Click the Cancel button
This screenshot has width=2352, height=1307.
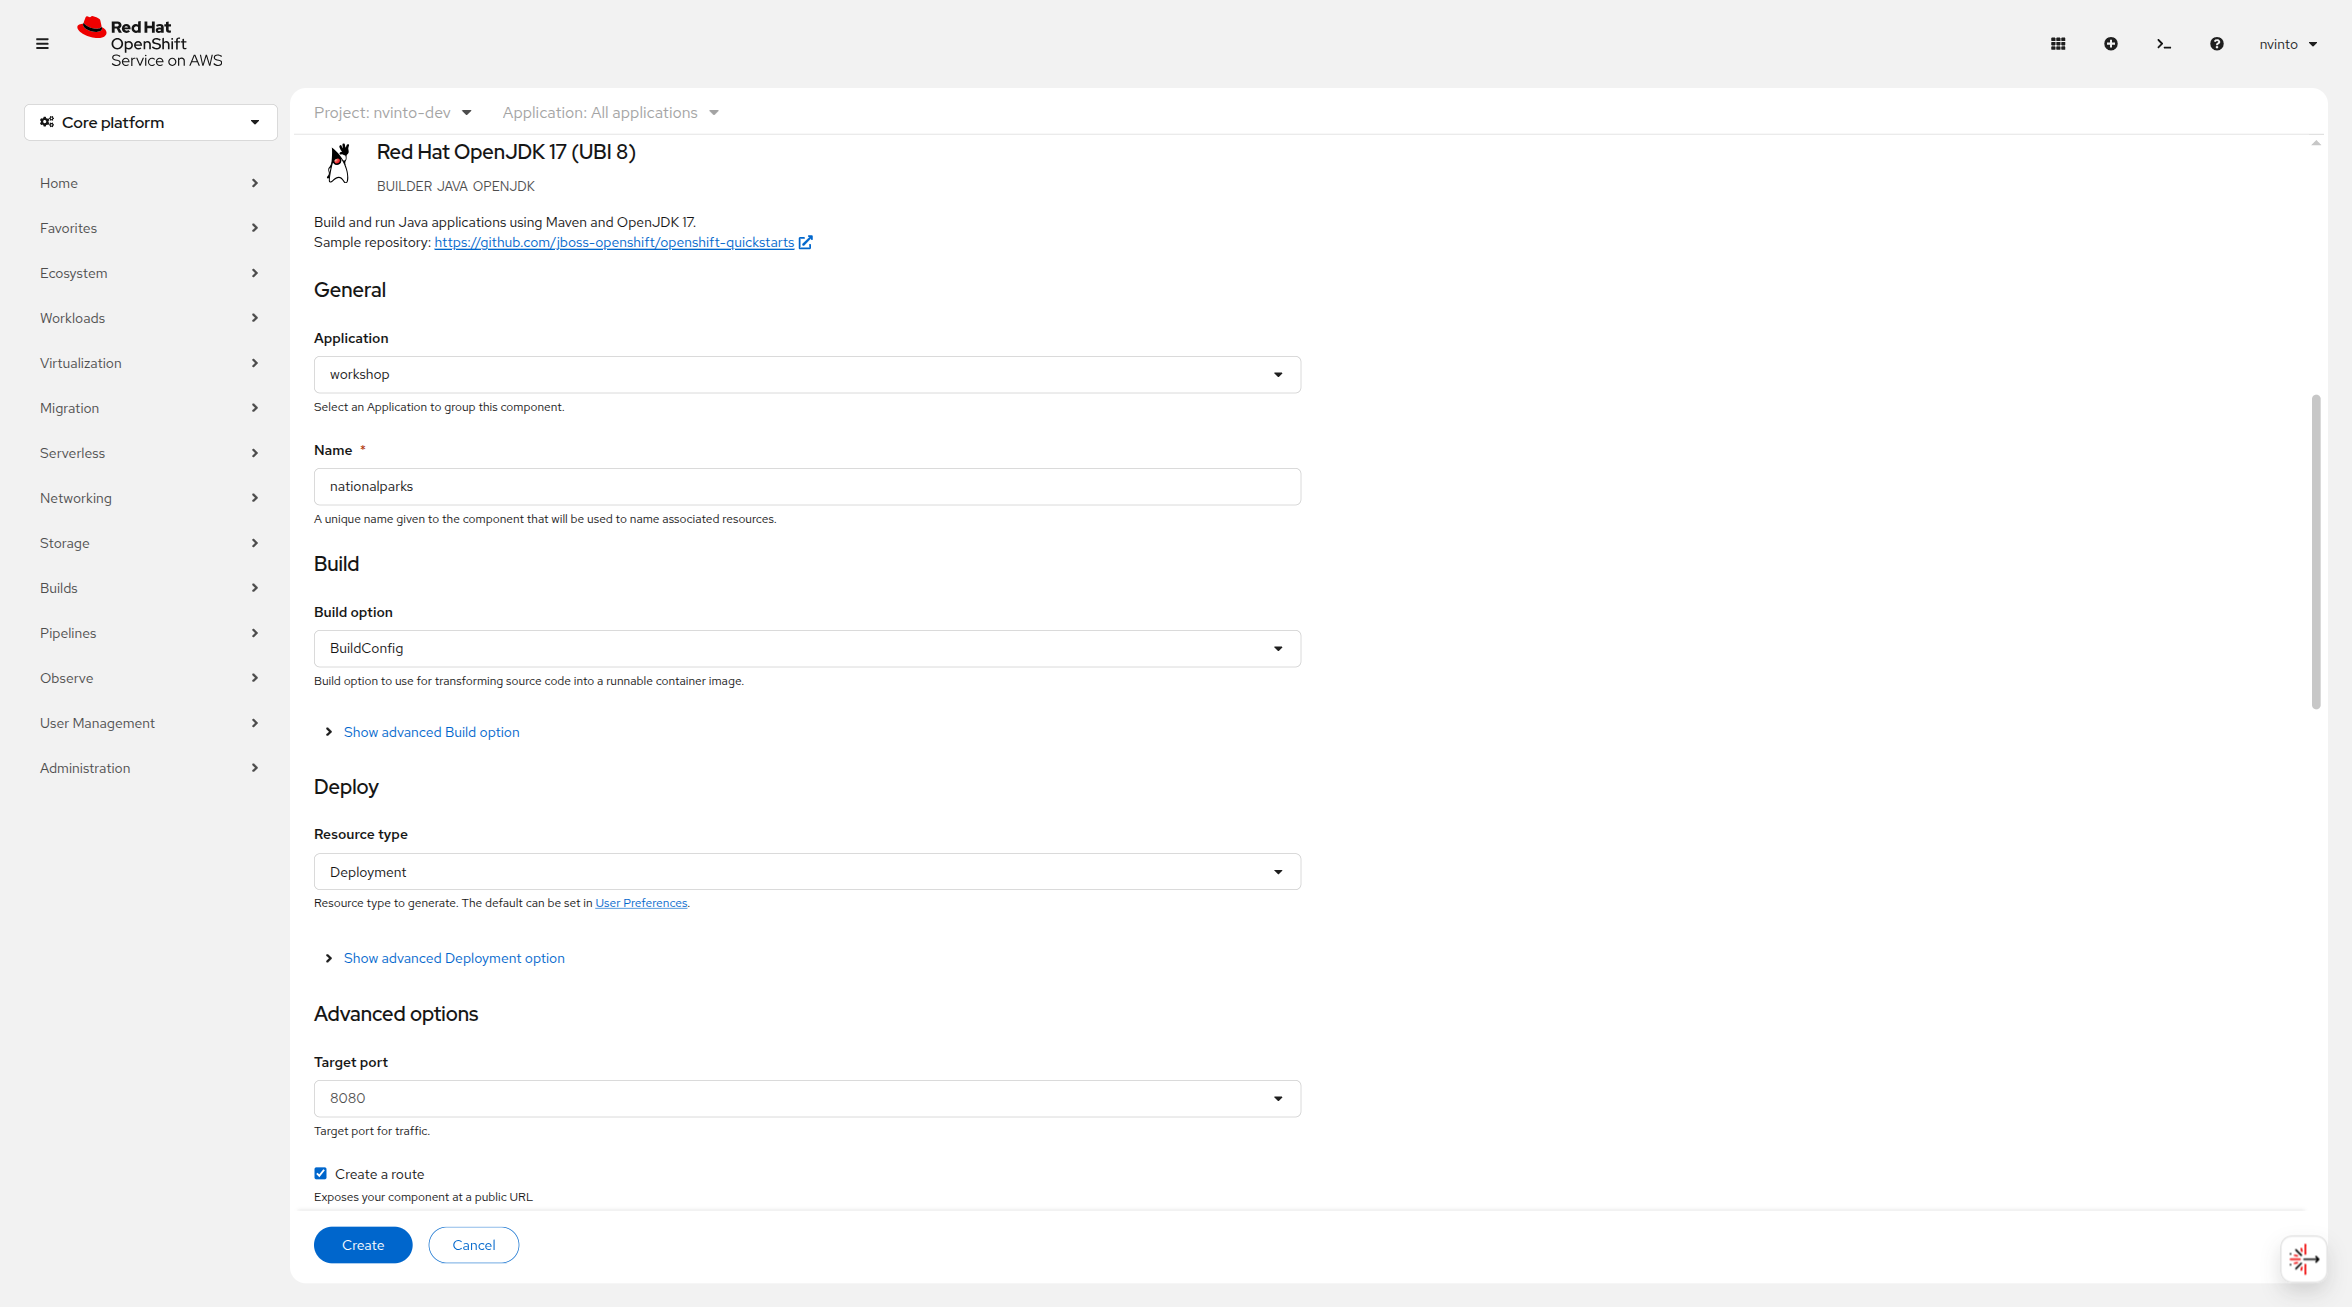point(474,1245)
